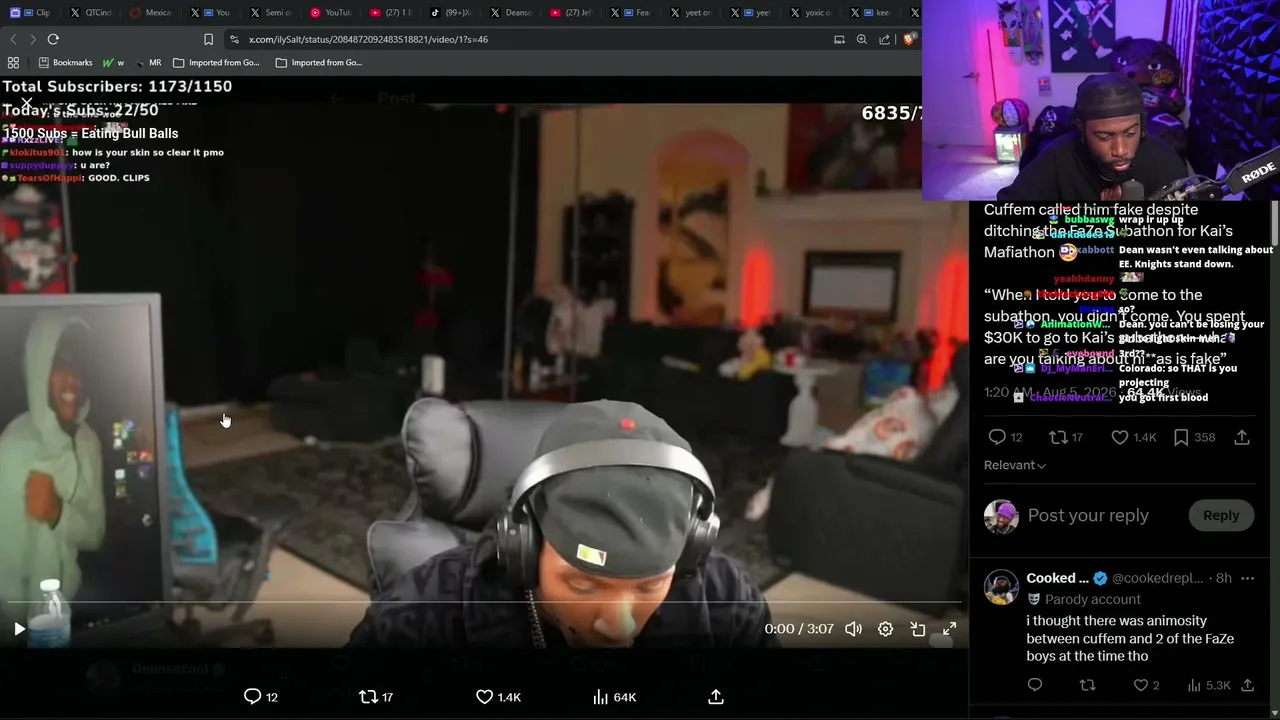The image size is (1280, 720).
Task: Submit with the Reply button
Action: [x=1221, y=516]
